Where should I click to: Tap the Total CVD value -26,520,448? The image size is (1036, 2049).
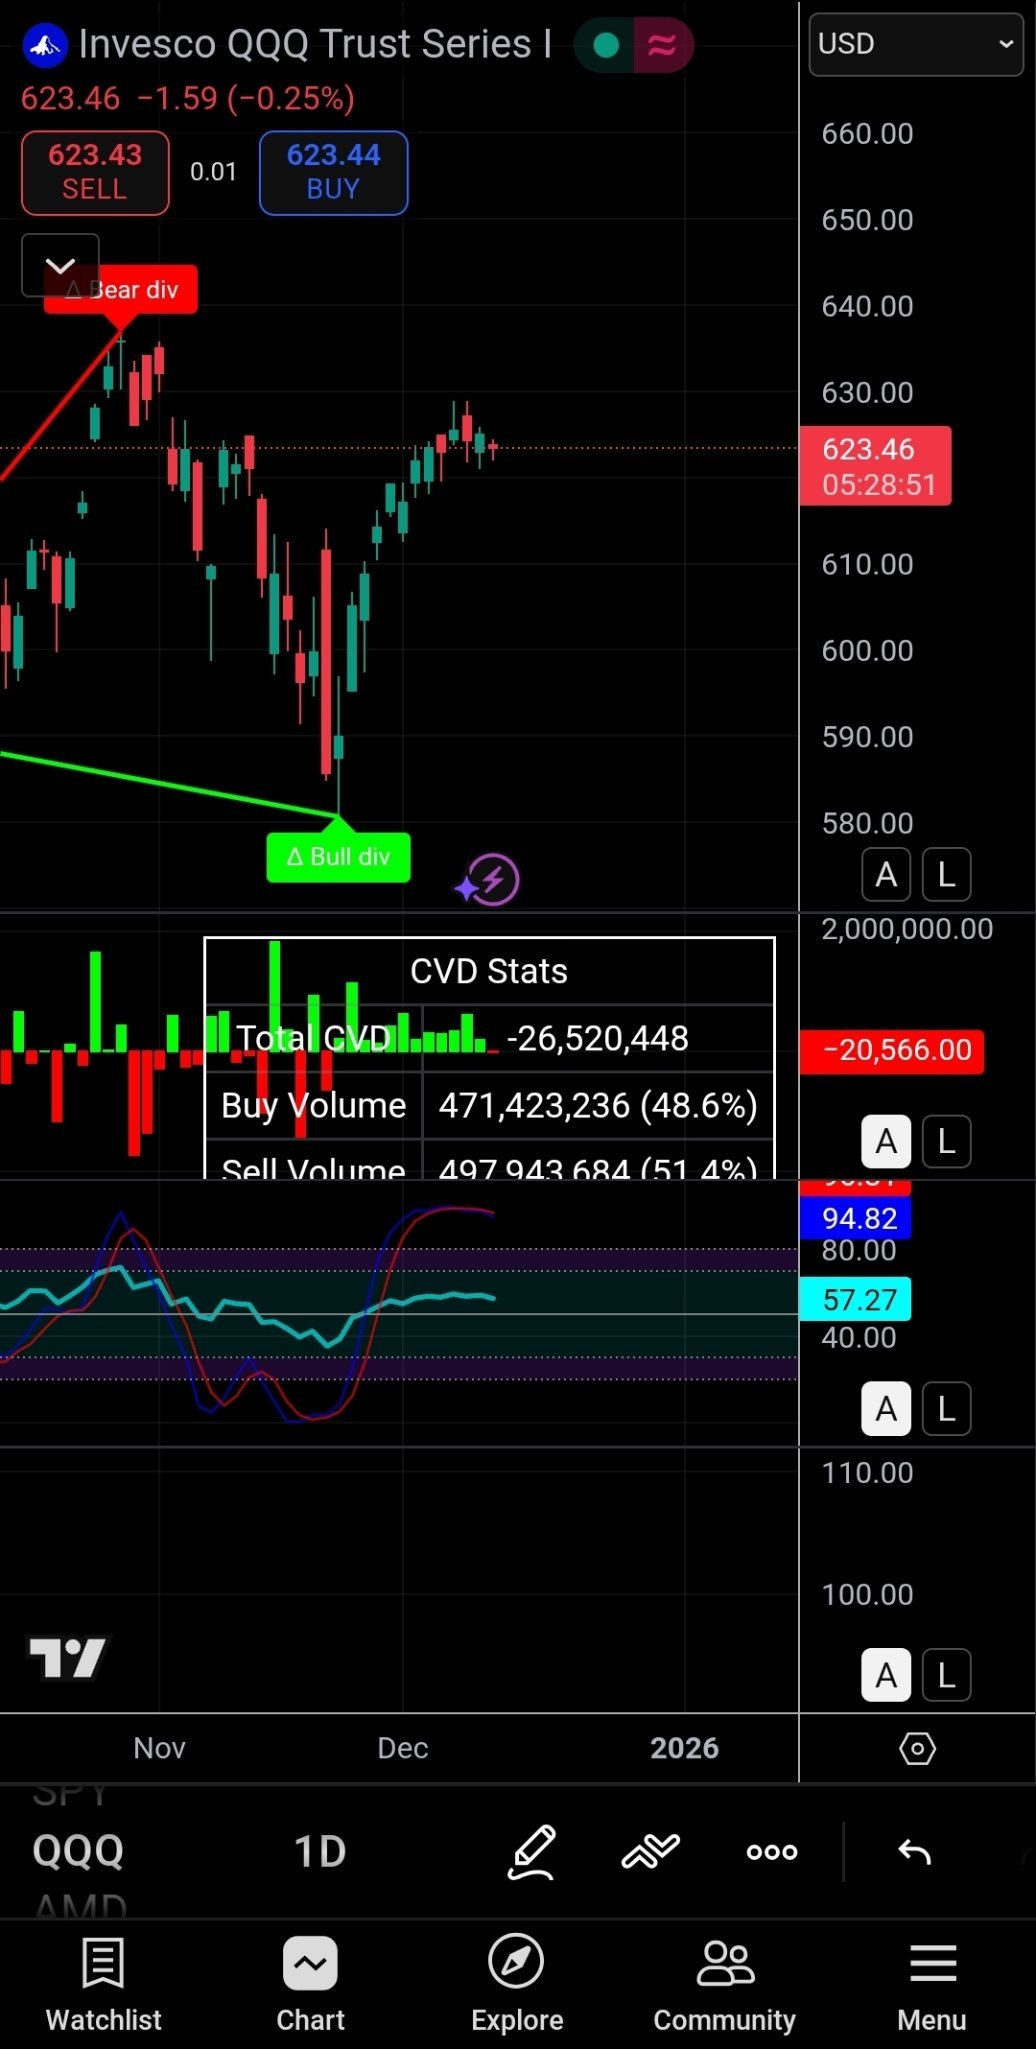tap(598, 1038)
